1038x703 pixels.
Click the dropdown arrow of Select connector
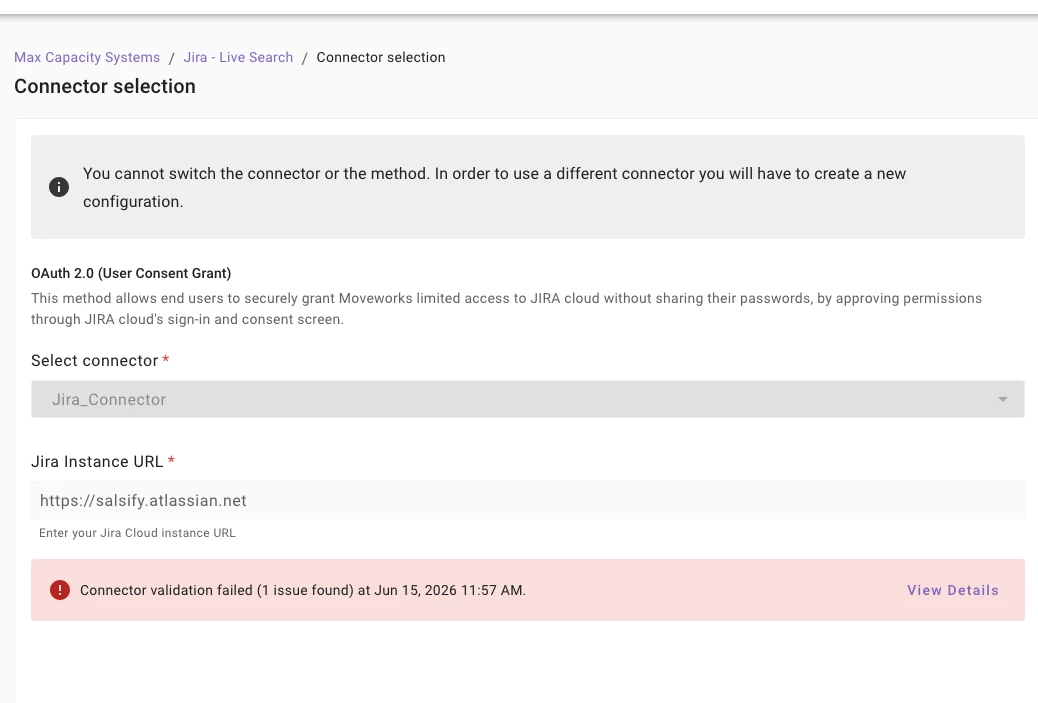click(x=1002, y=399)
